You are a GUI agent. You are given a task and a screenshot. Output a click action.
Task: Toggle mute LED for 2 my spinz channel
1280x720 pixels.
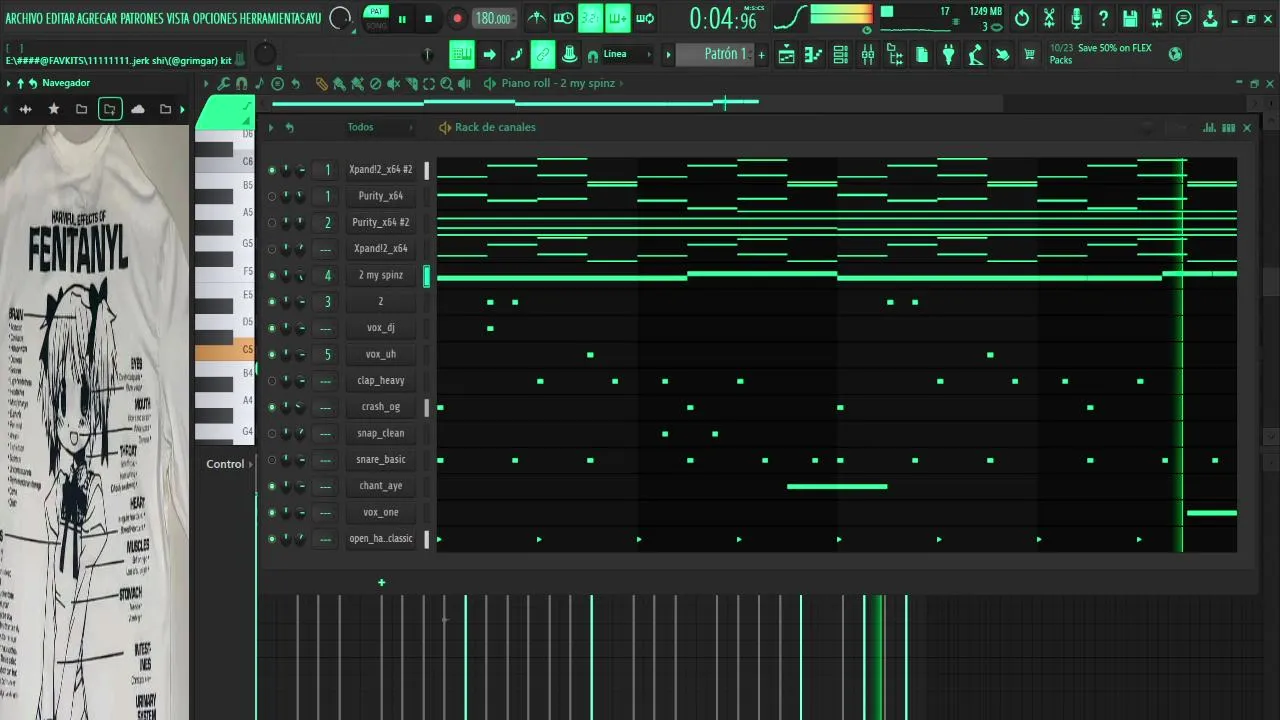272,275
